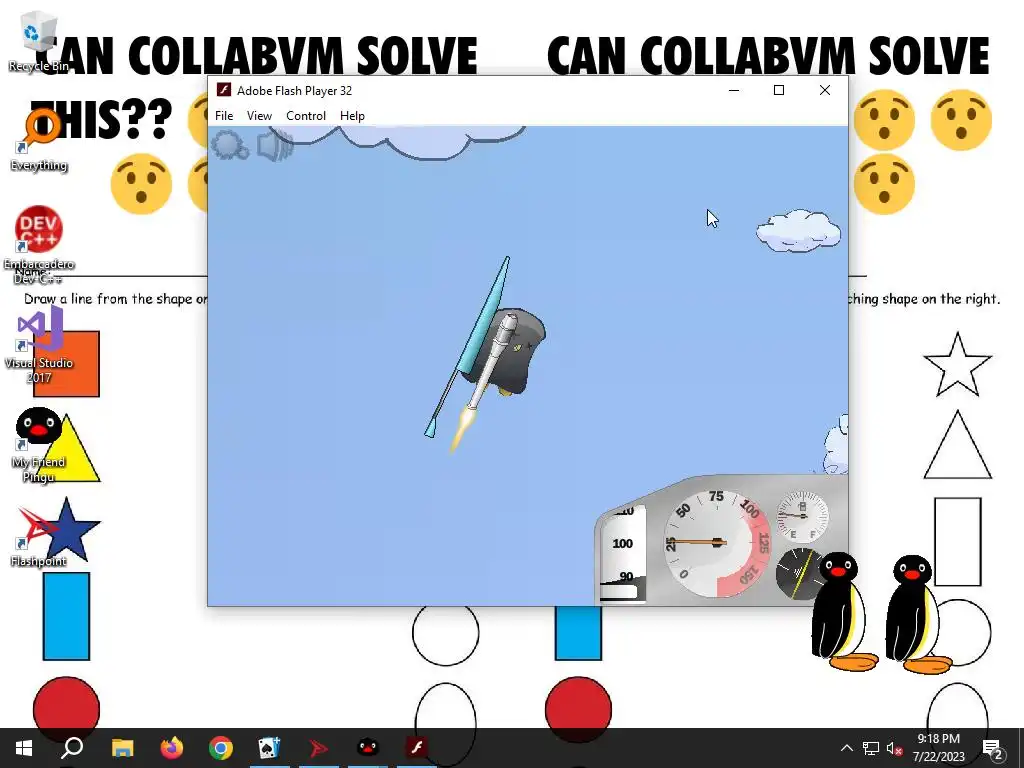Click the taskbar search magnifier

[x=72, y=748]
